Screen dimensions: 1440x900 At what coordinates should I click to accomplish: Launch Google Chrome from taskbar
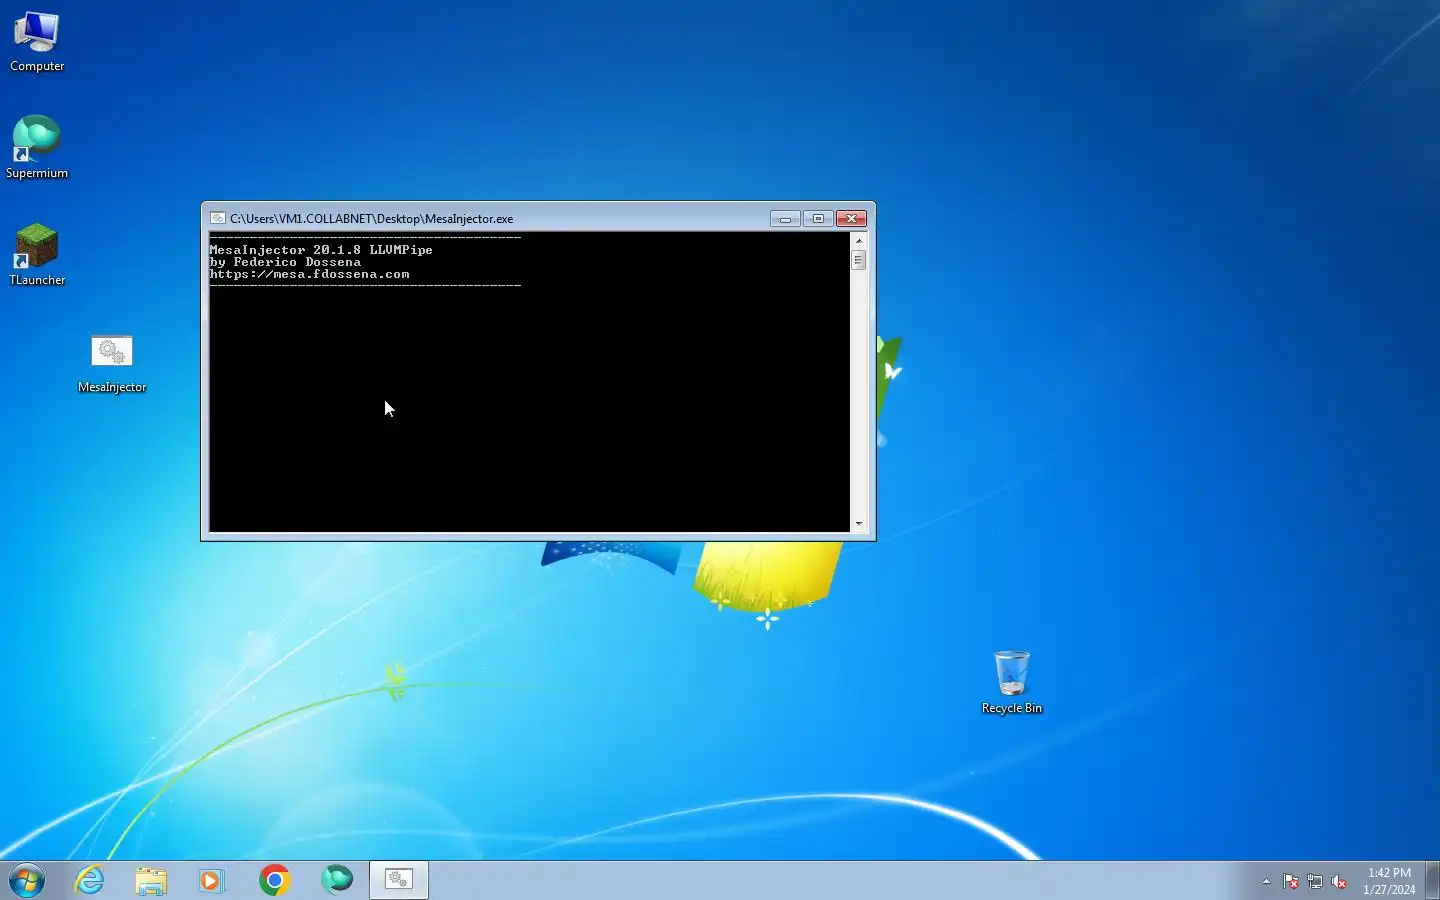point(274,880)
